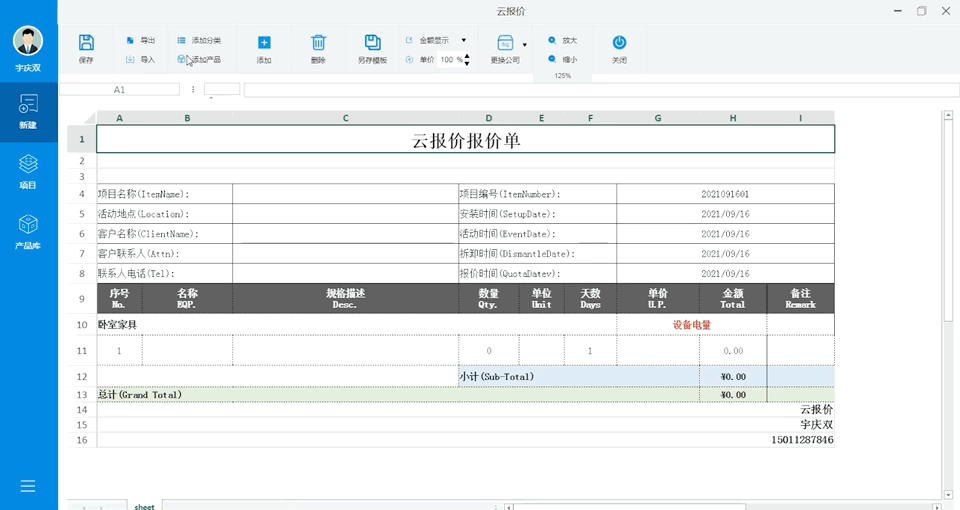Increase 单价 percentage with the up arrow
Screen dimensions: 960x510
coord(467,56)
